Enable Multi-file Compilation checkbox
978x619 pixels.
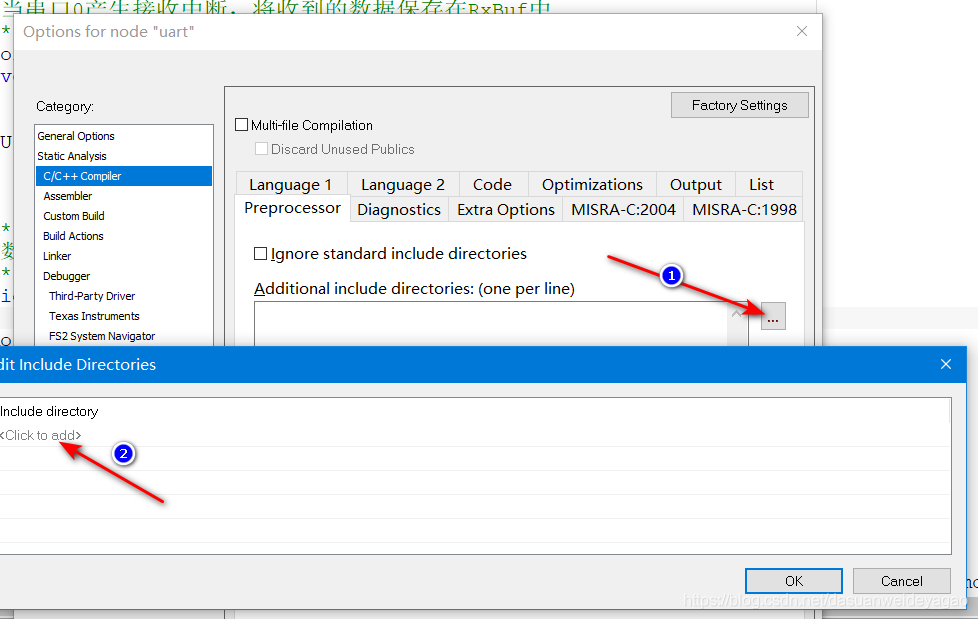tap(241, 125)
